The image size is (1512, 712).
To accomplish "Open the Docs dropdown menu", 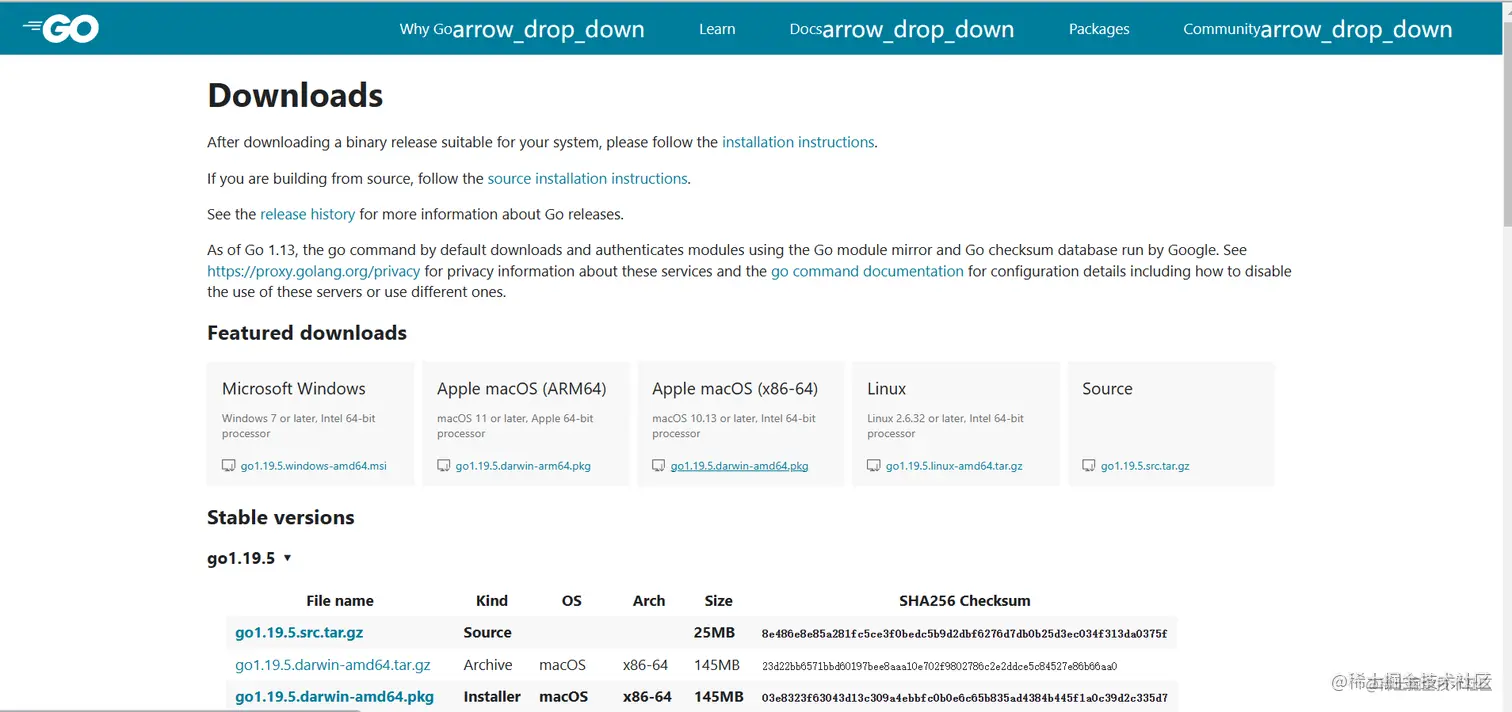I will 902,29.
